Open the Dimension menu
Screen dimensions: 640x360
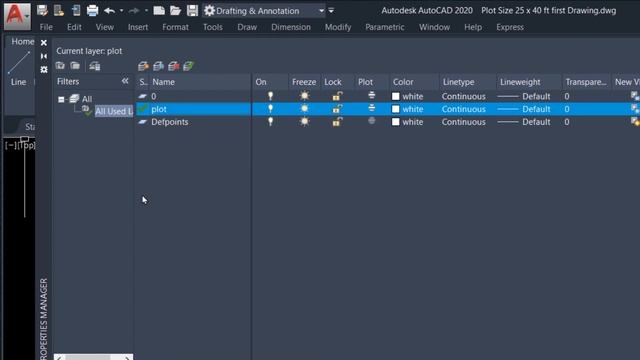291,27
